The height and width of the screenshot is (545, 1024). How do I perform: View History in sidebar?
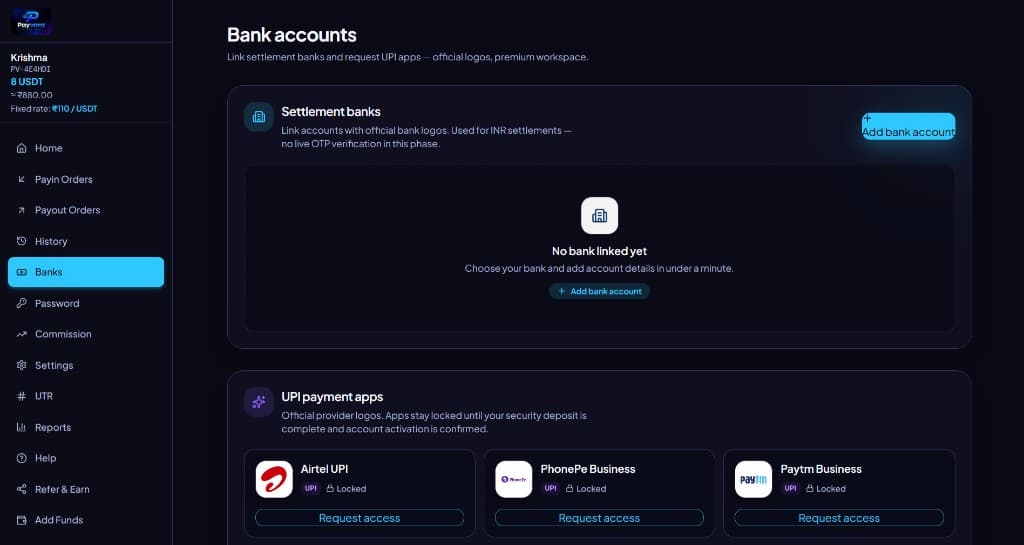[86, 241]
